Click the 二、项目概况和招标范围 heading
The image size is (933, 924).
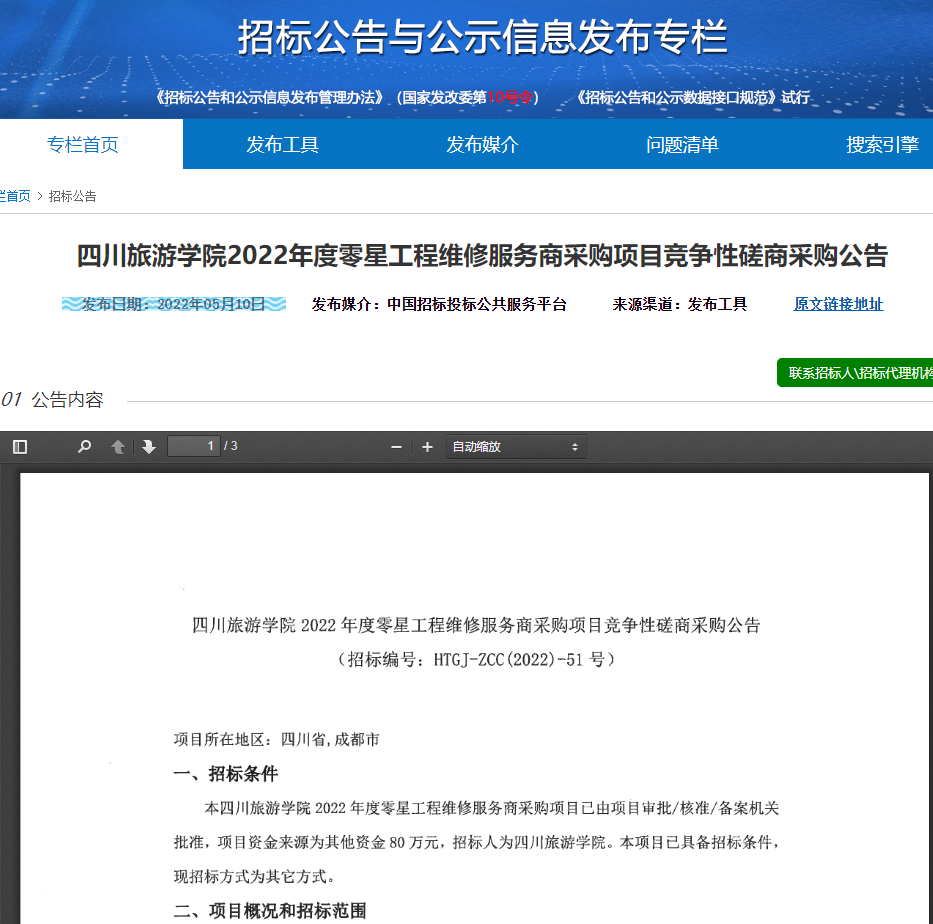coord(270,911)
